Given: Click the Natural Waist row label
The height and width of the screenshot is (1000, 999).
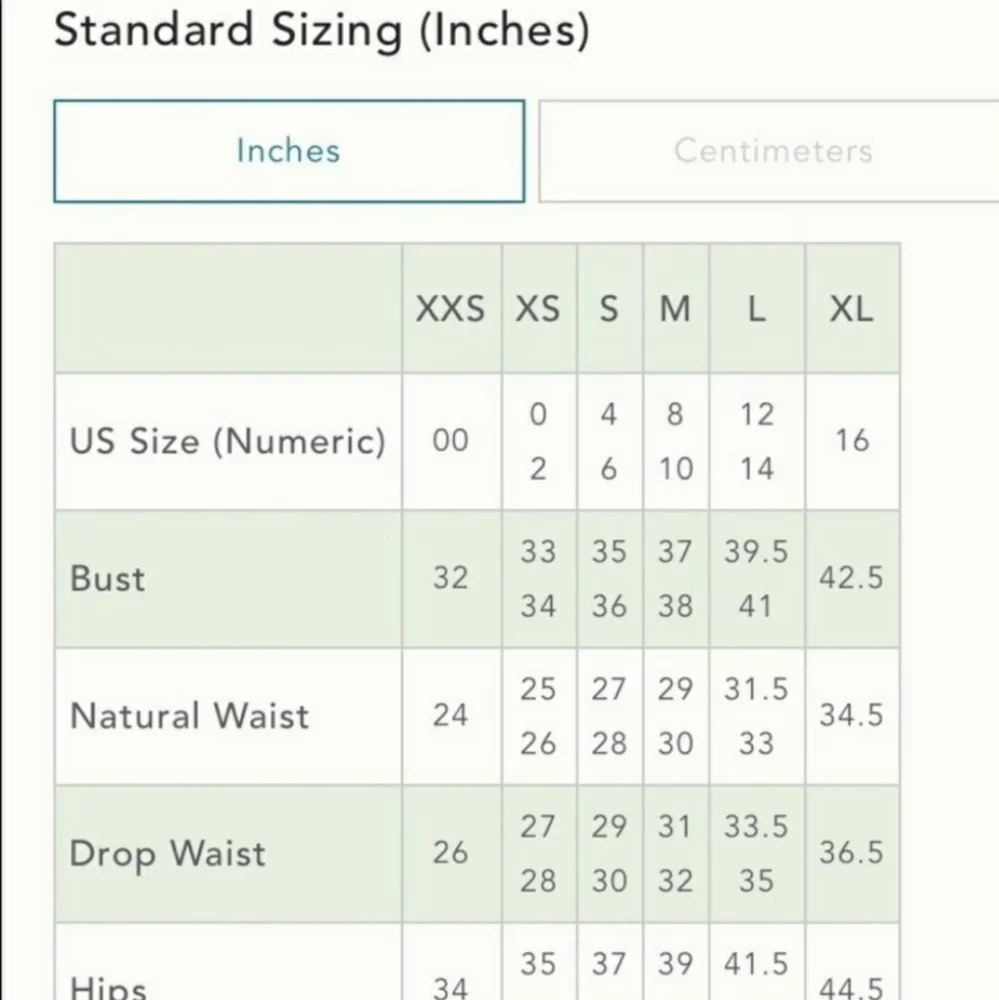Looking at the screenshot, I should coord(189,716).
